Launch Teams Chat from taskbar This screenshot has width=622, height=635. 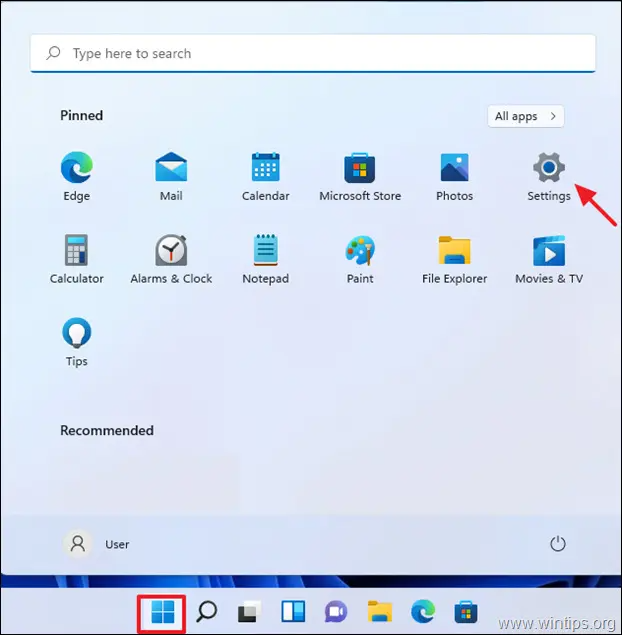point(336,612)
